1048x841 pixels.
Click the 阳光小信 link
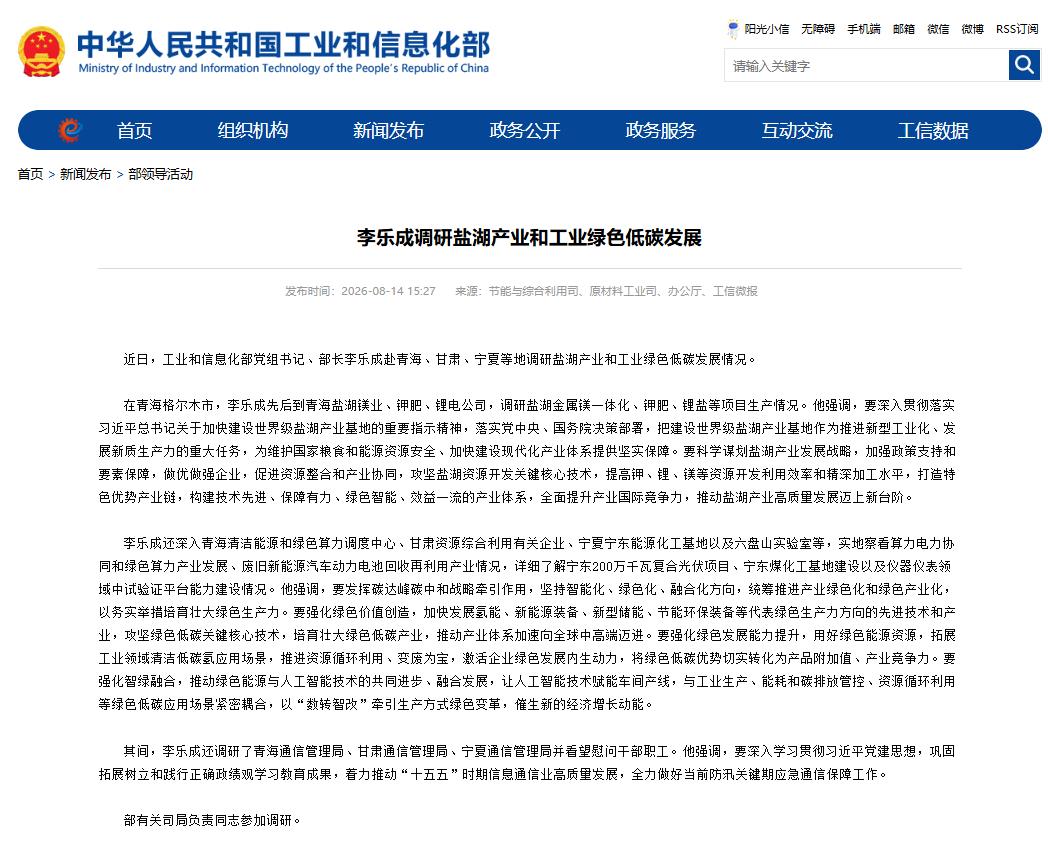(767, 29)
